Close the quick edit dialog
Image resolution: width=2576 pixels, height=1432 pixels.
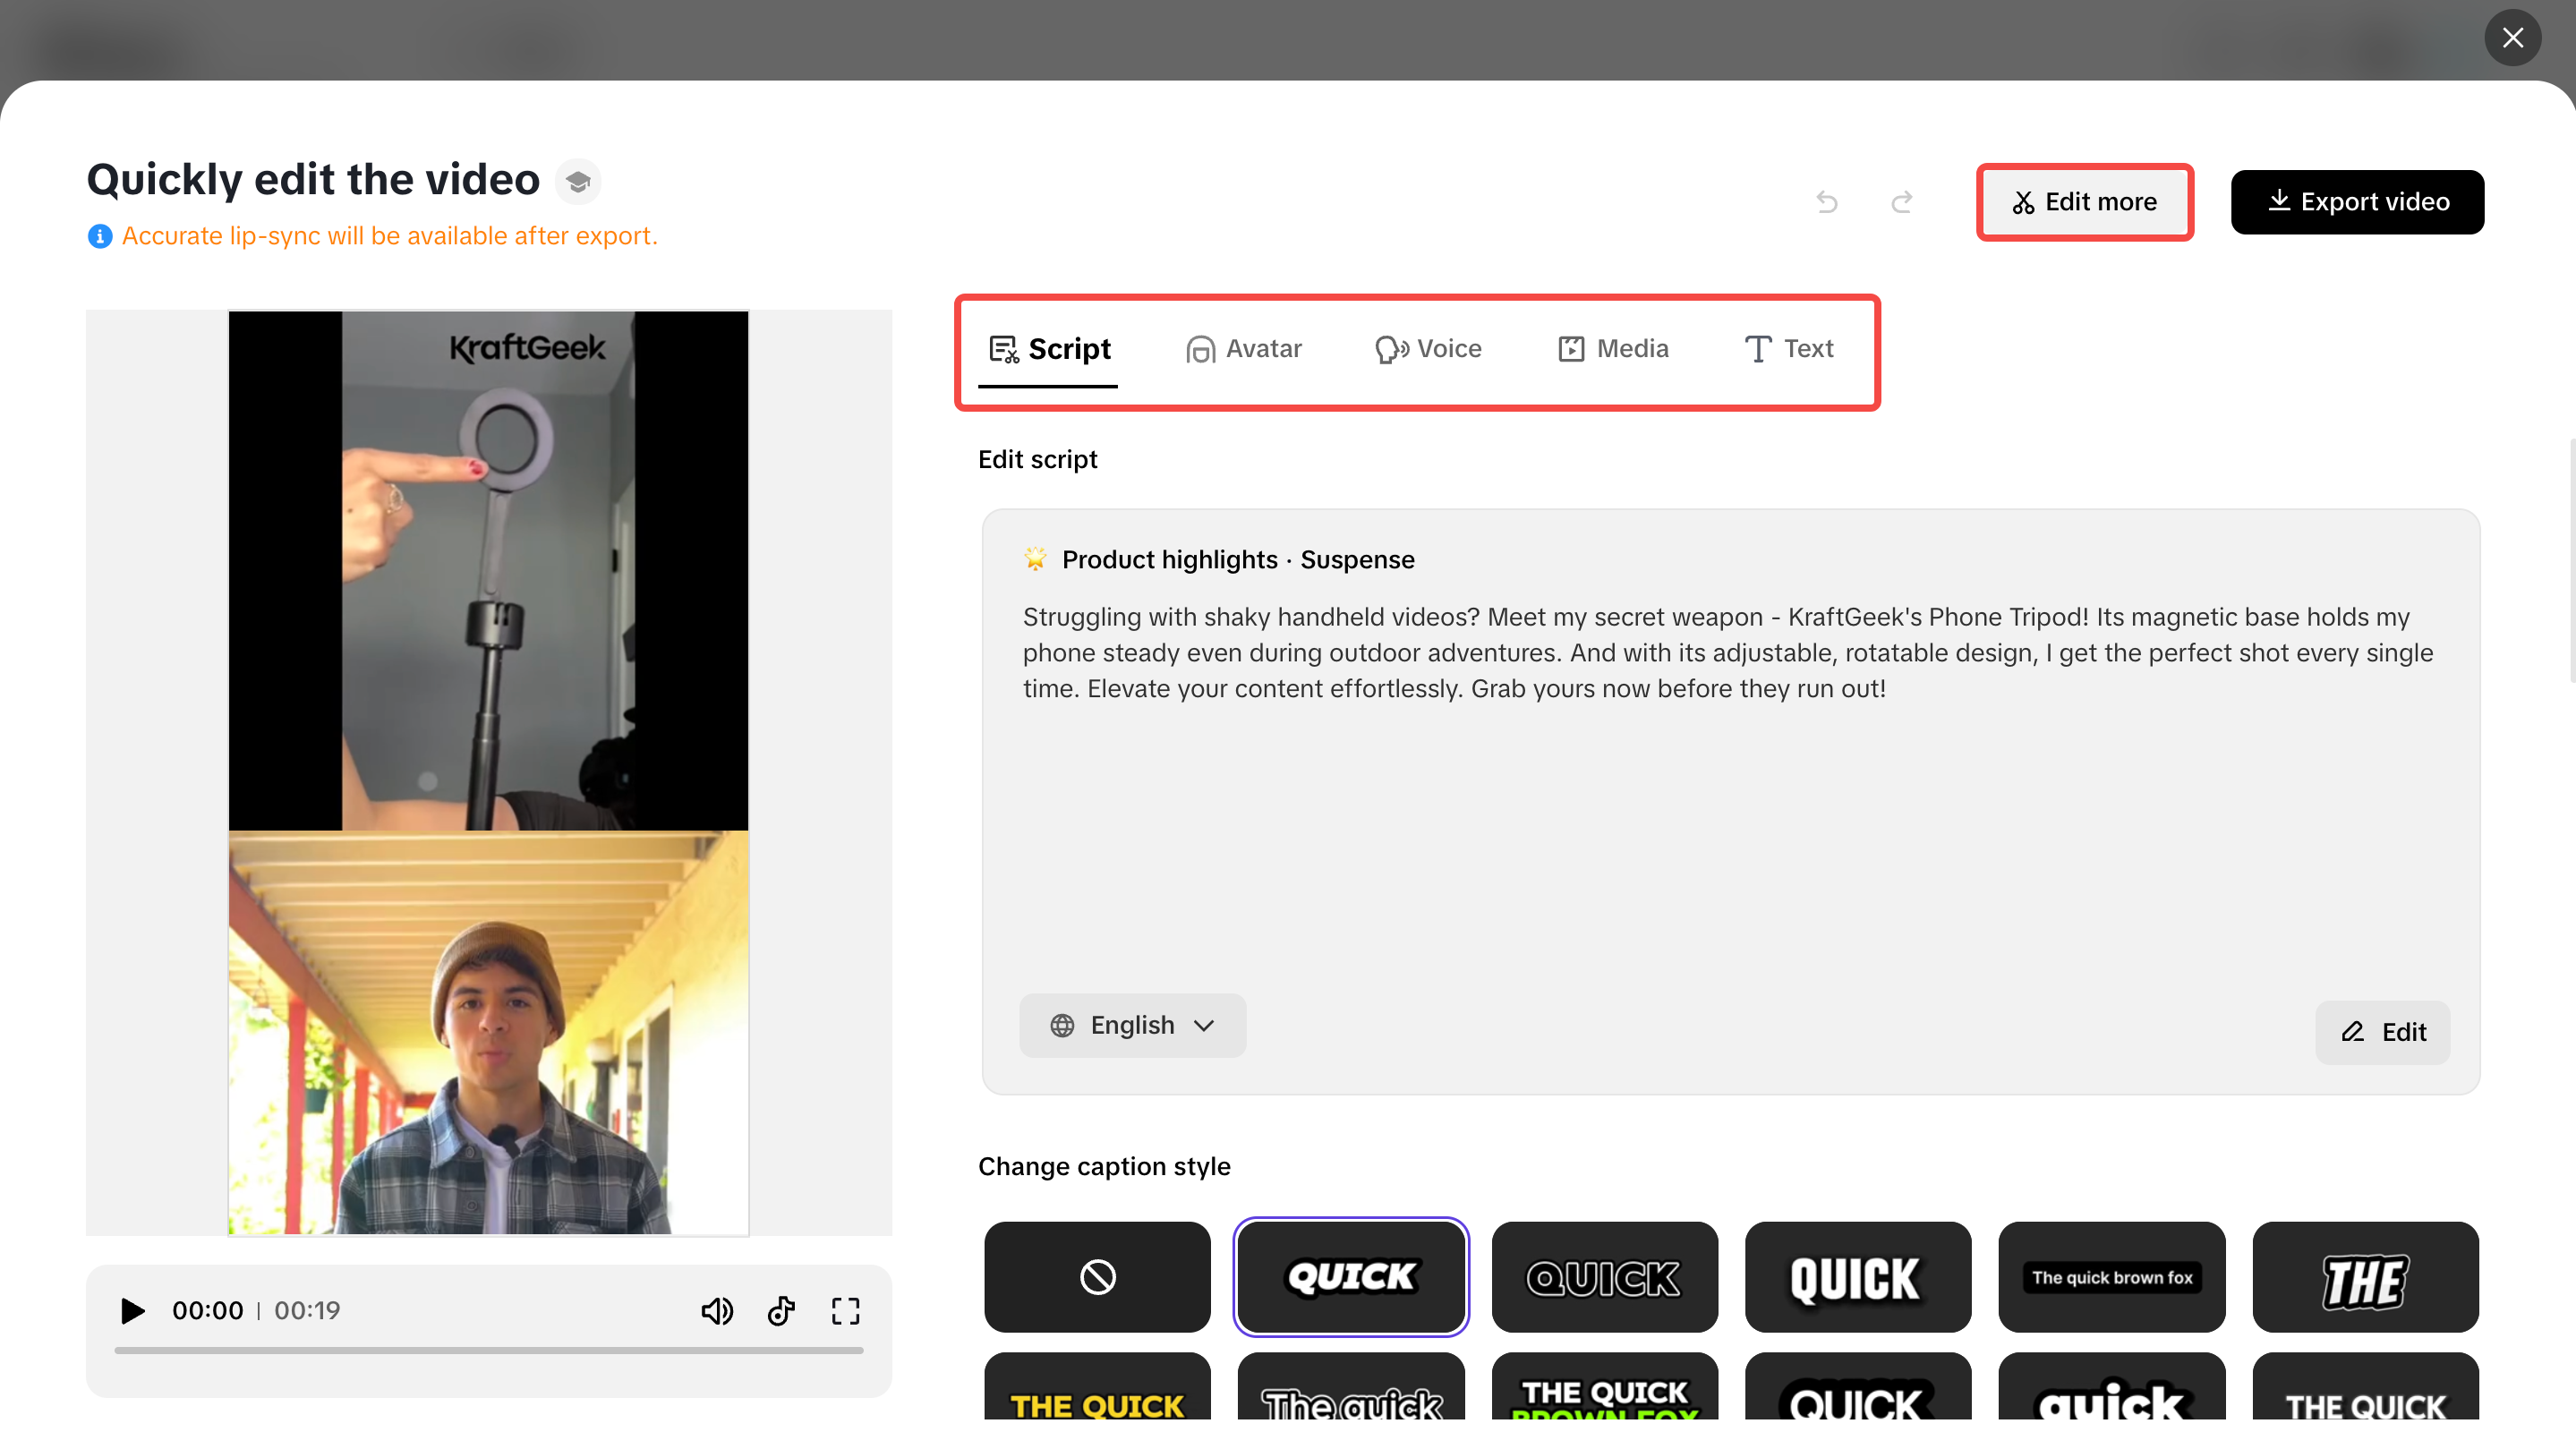[x=2512, y=38]
